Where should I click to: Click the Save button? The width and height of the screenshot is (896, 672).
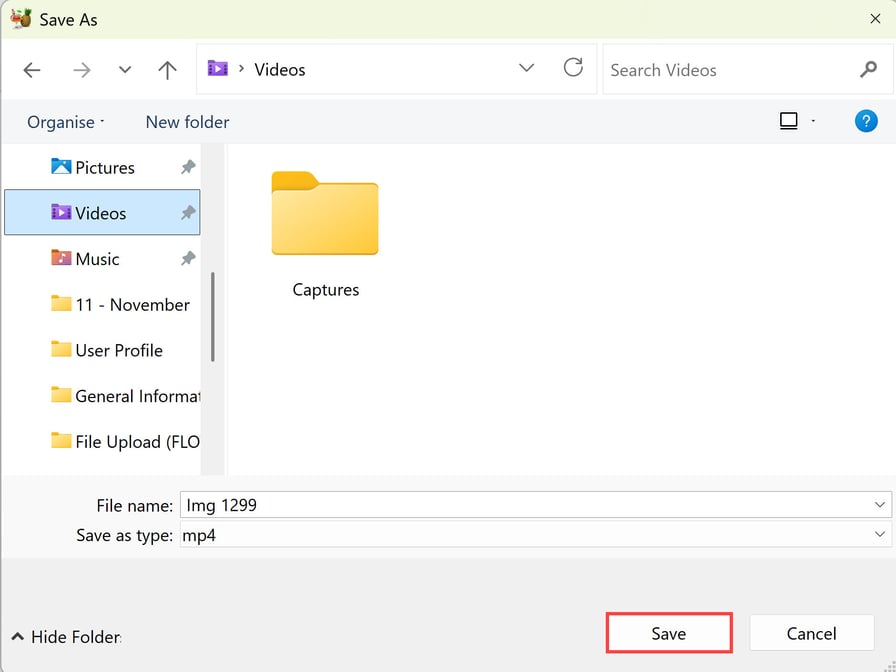[x=669, y=633]
